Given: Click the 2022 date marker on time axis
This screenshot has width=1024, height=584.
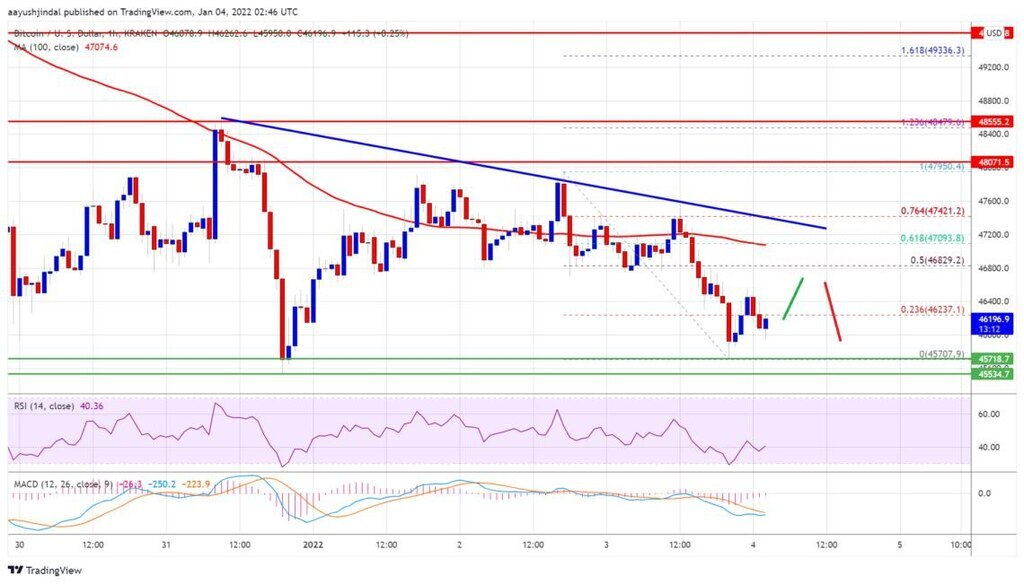Looking at the screenshot, I should 313,544.
